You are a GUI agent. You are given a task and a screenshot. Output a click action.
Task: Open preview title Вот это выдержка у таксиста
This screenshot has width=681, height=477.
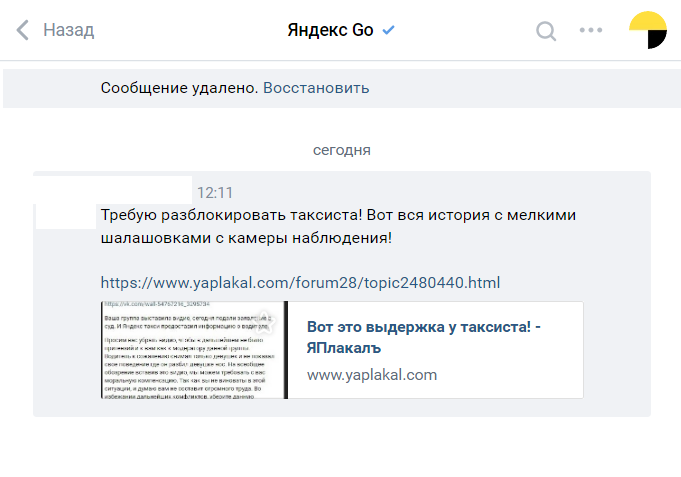(x=423, y=337)
